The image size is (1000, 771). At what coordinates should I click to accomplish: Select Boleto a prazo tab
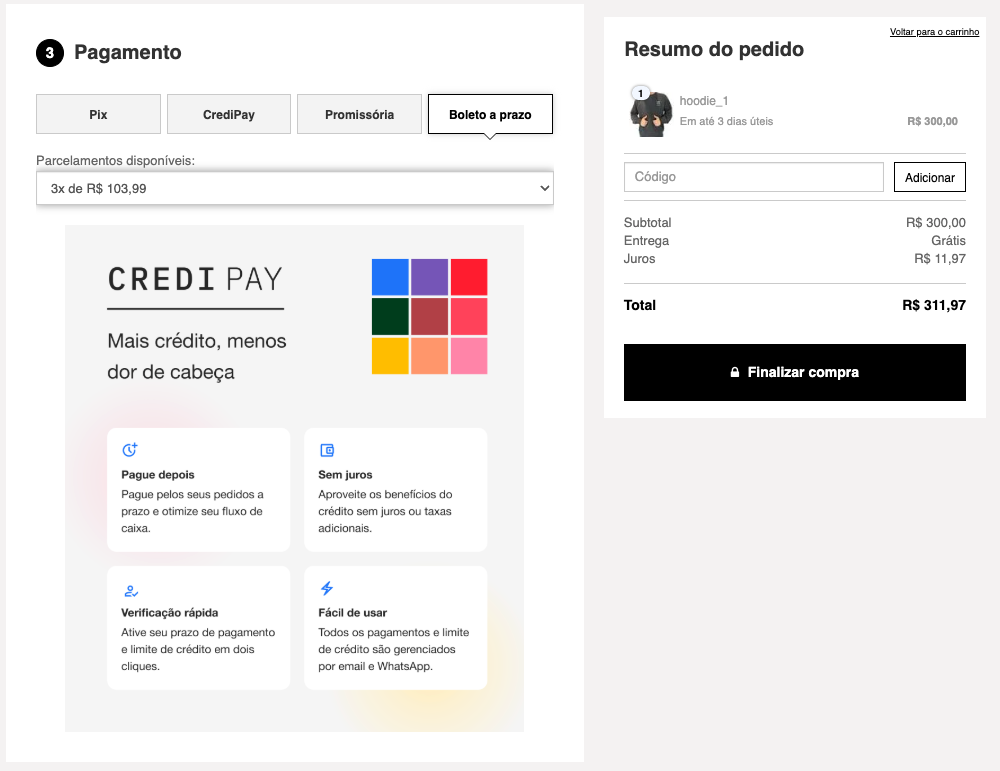coord(490,114)
